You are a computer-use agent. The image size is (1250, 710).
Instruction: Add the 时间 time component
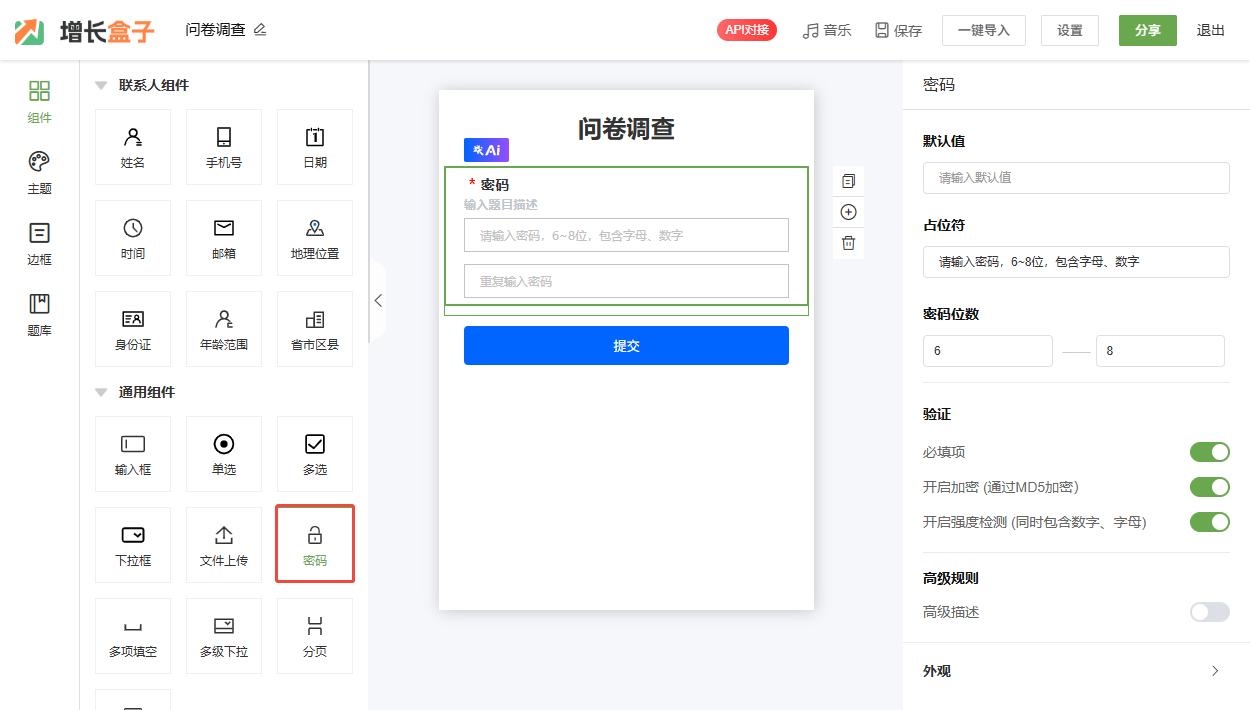(x=133, y=238)
